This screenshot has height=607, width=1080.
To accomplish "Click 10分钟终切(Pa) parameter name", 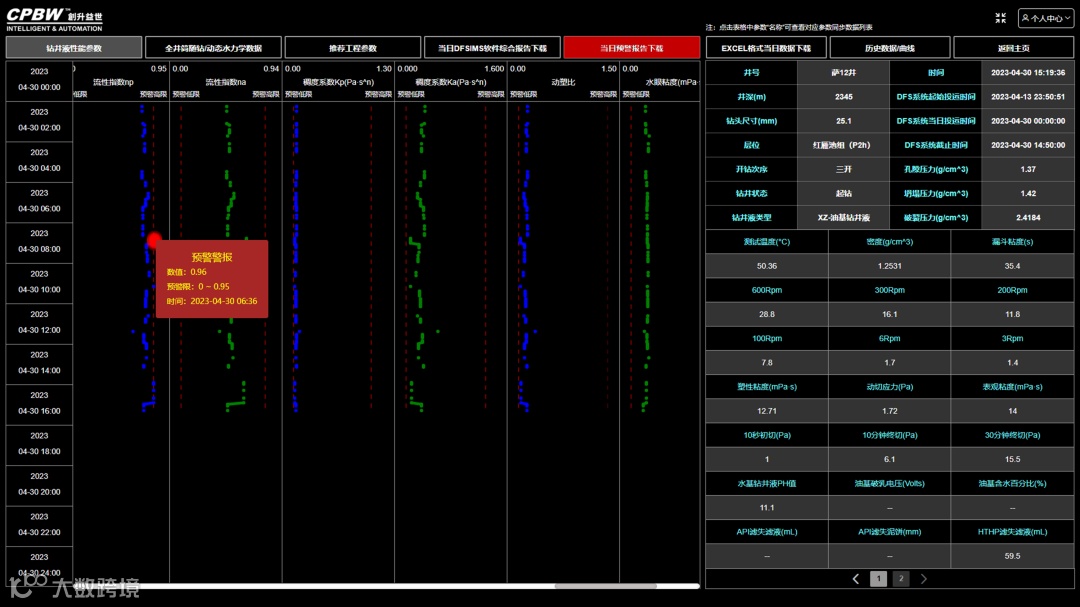I will click(x=890, y=435).
